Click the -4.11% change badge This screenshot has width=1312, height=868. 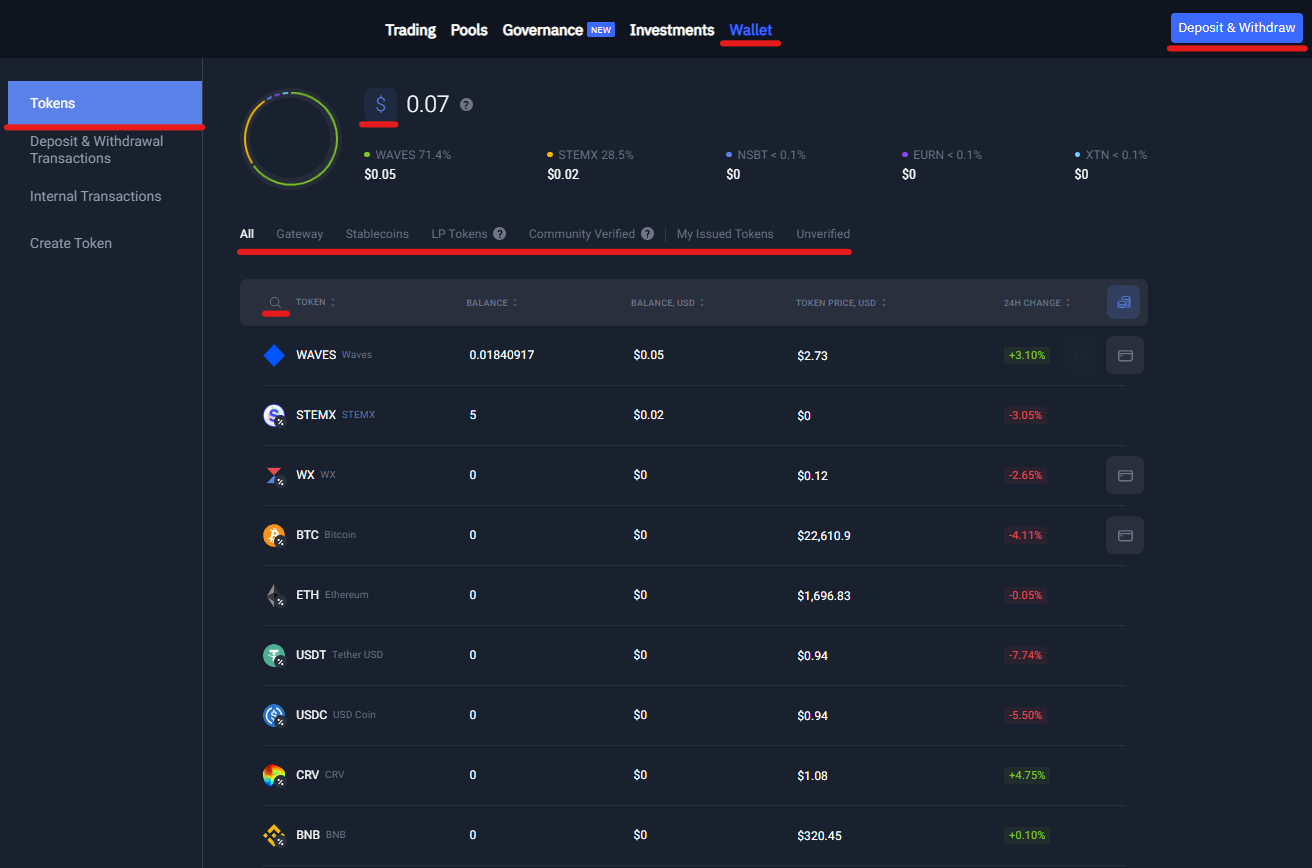coord(1025,535)
